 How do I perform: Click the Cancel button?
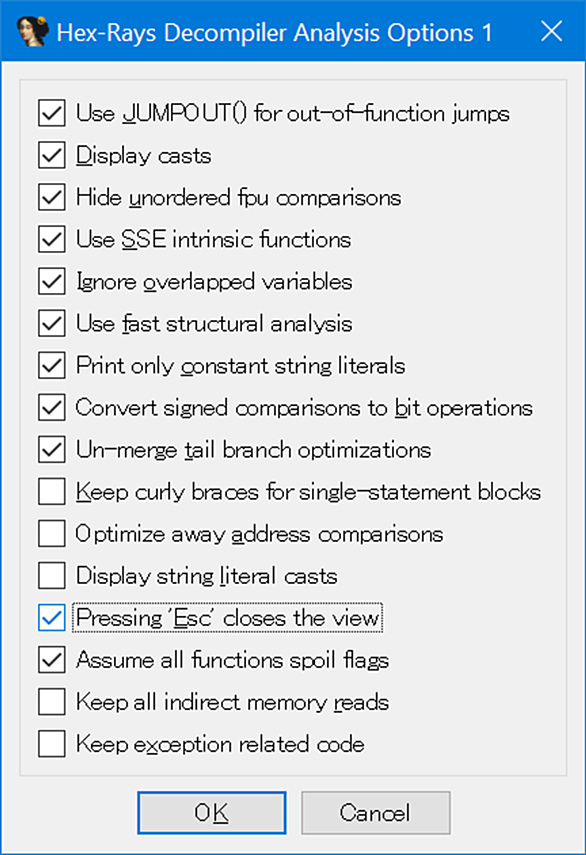pos(376,812)
